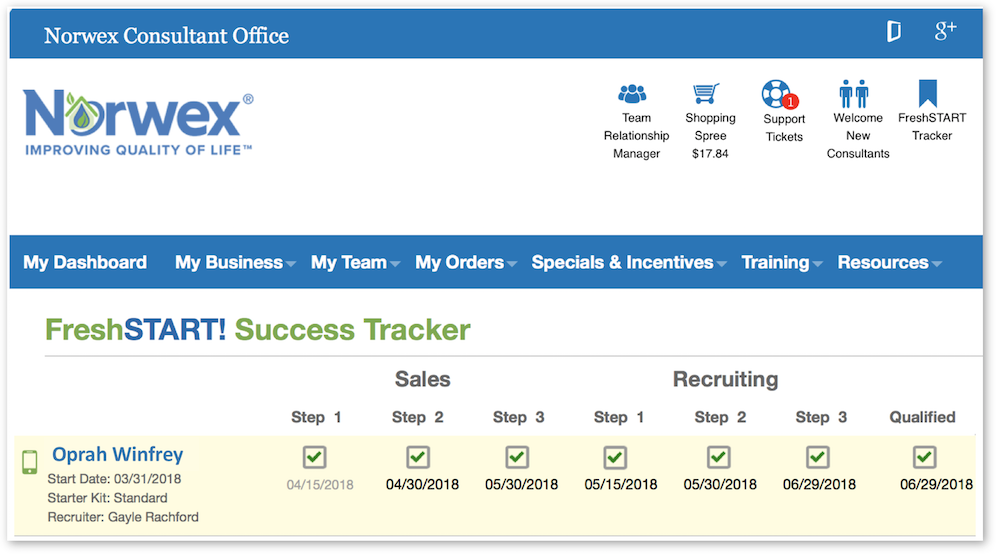Open the Team Relationship Manager icon
1000x555 pixels.
[x=632, y=94]
